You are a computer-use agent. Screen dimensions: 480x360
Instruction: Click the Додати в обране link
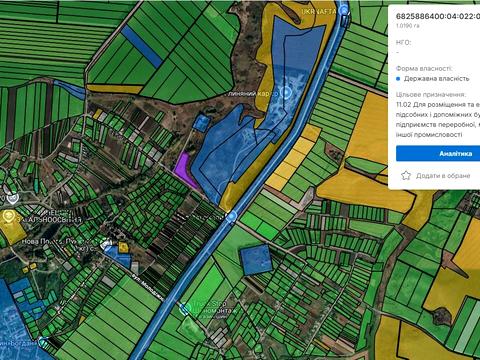[443, 176]
